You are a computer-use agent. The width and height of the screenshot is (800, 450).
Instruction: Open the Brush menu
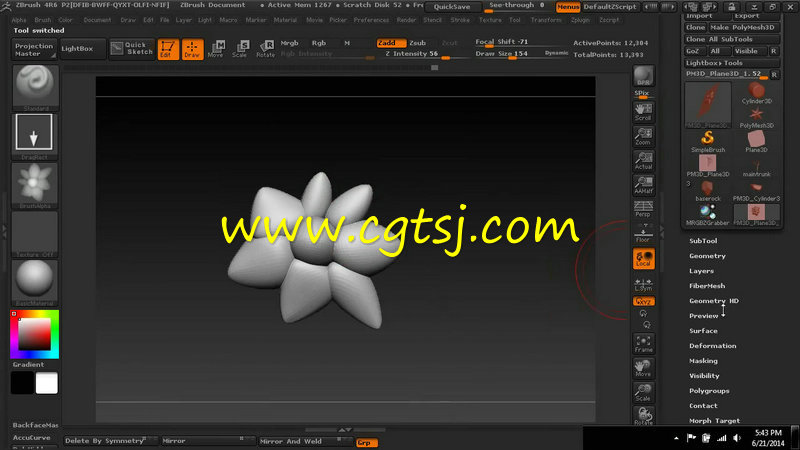coord(43,20)
